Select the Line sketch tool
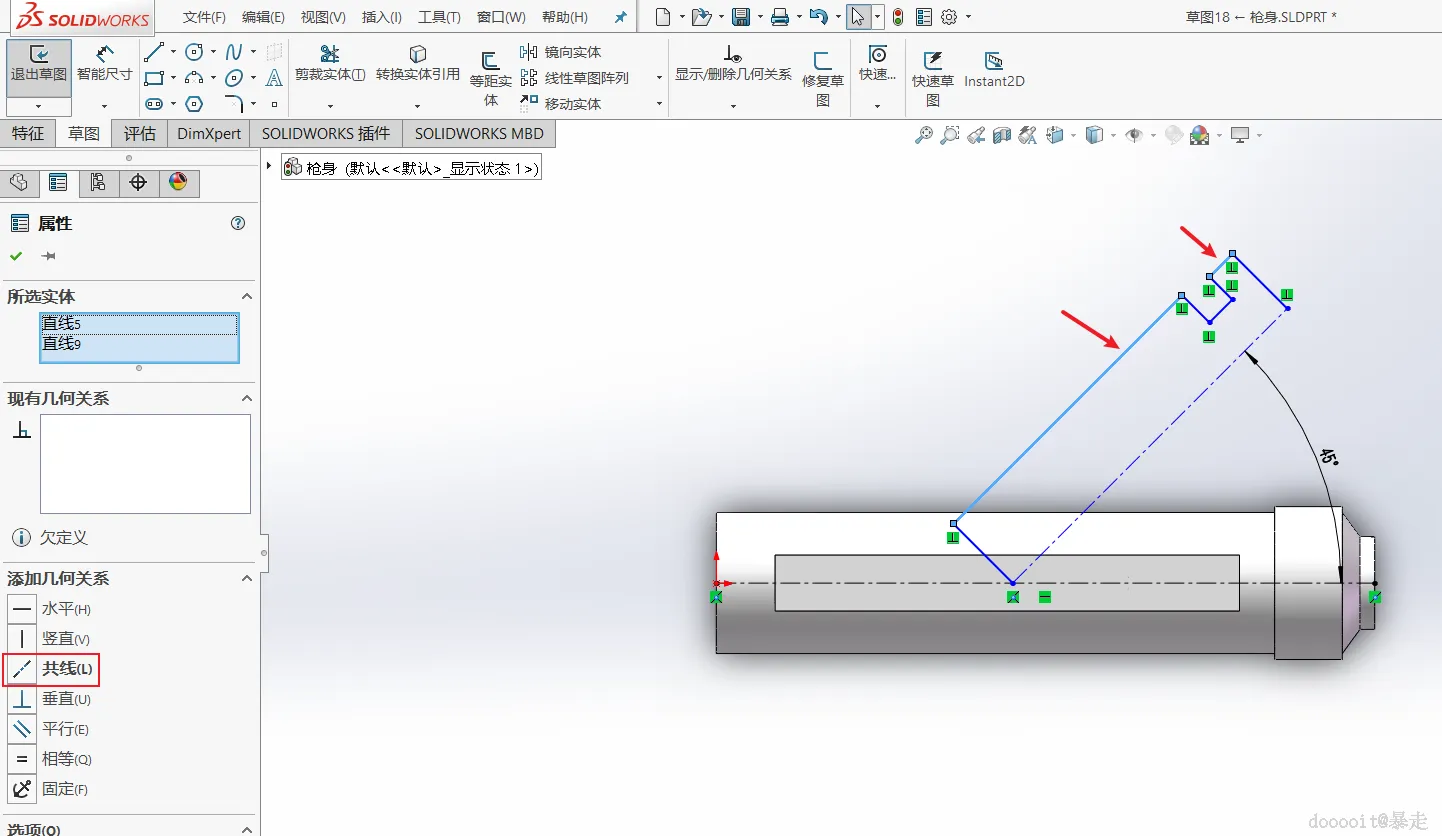The height and width of the screenshot is (836, 1442). 153,52
